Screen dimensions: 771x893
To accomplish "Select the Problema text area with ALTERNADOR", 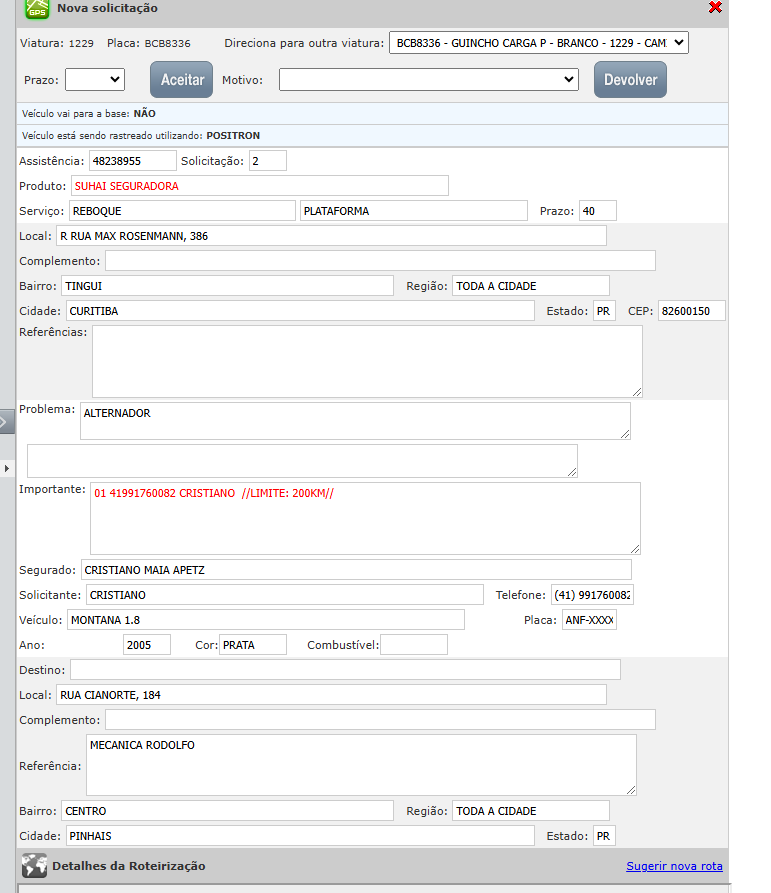I will tap(355, 421).
